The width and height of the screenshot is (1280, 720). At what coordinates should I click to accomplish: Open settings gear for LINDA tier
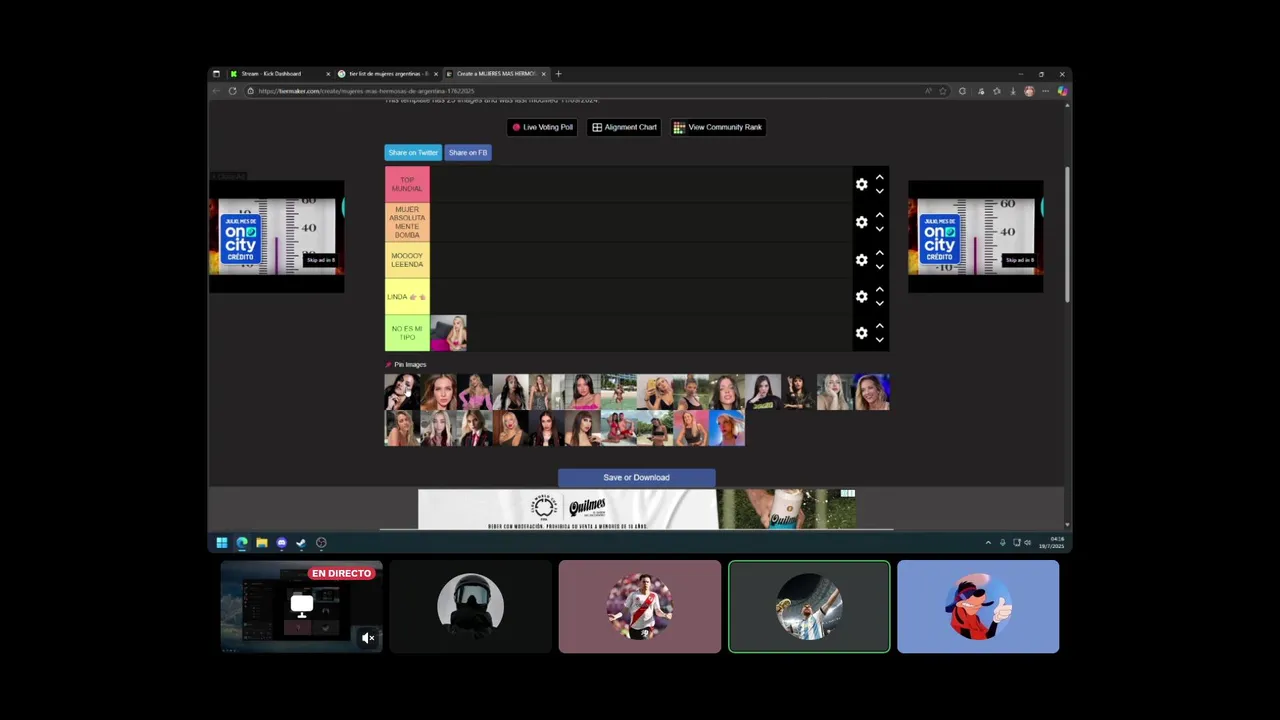click(861, 296)
